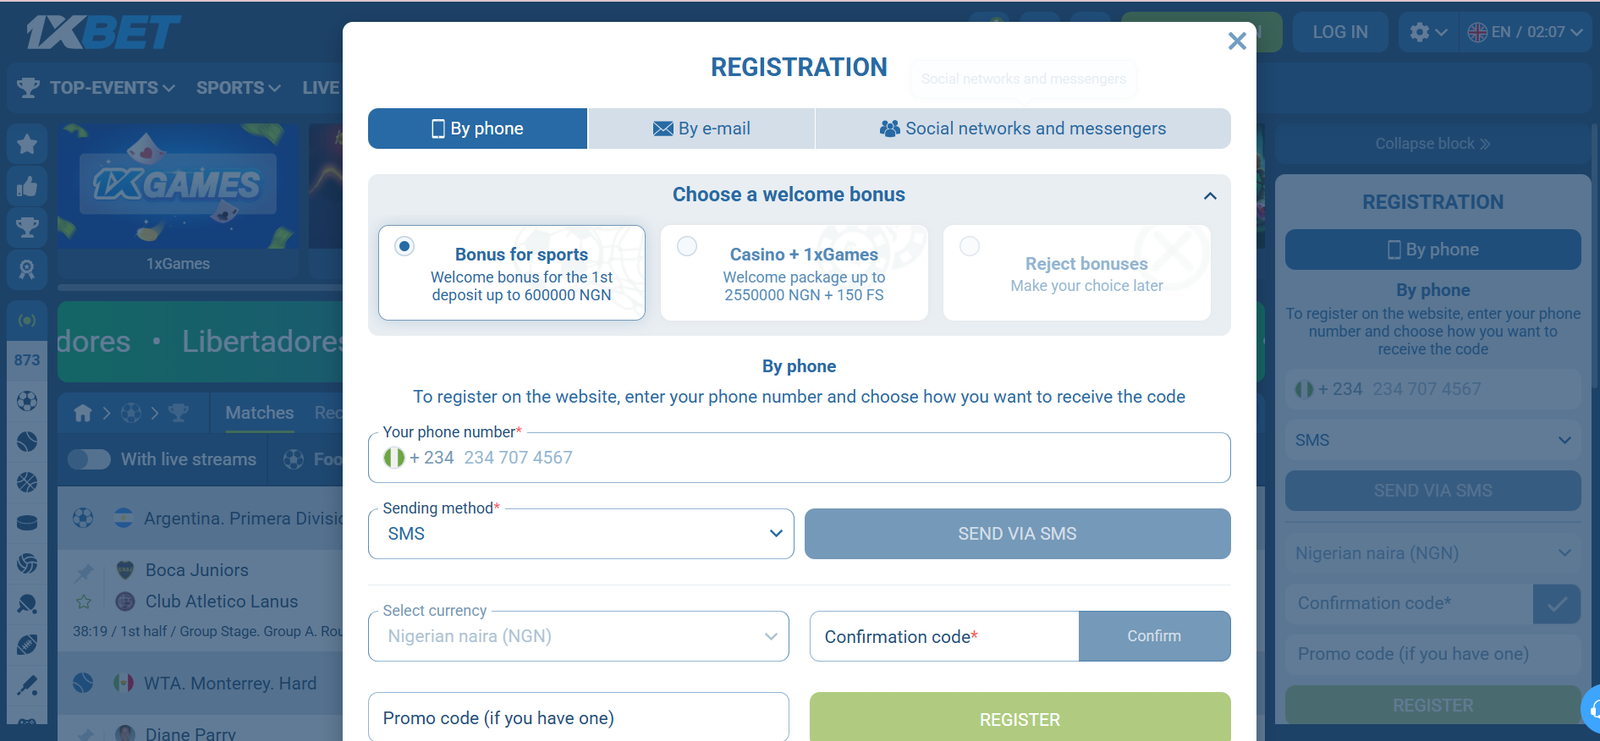Click the LOG IN button
This screenshot has width=1600, height=741.
coord(1340,32)
